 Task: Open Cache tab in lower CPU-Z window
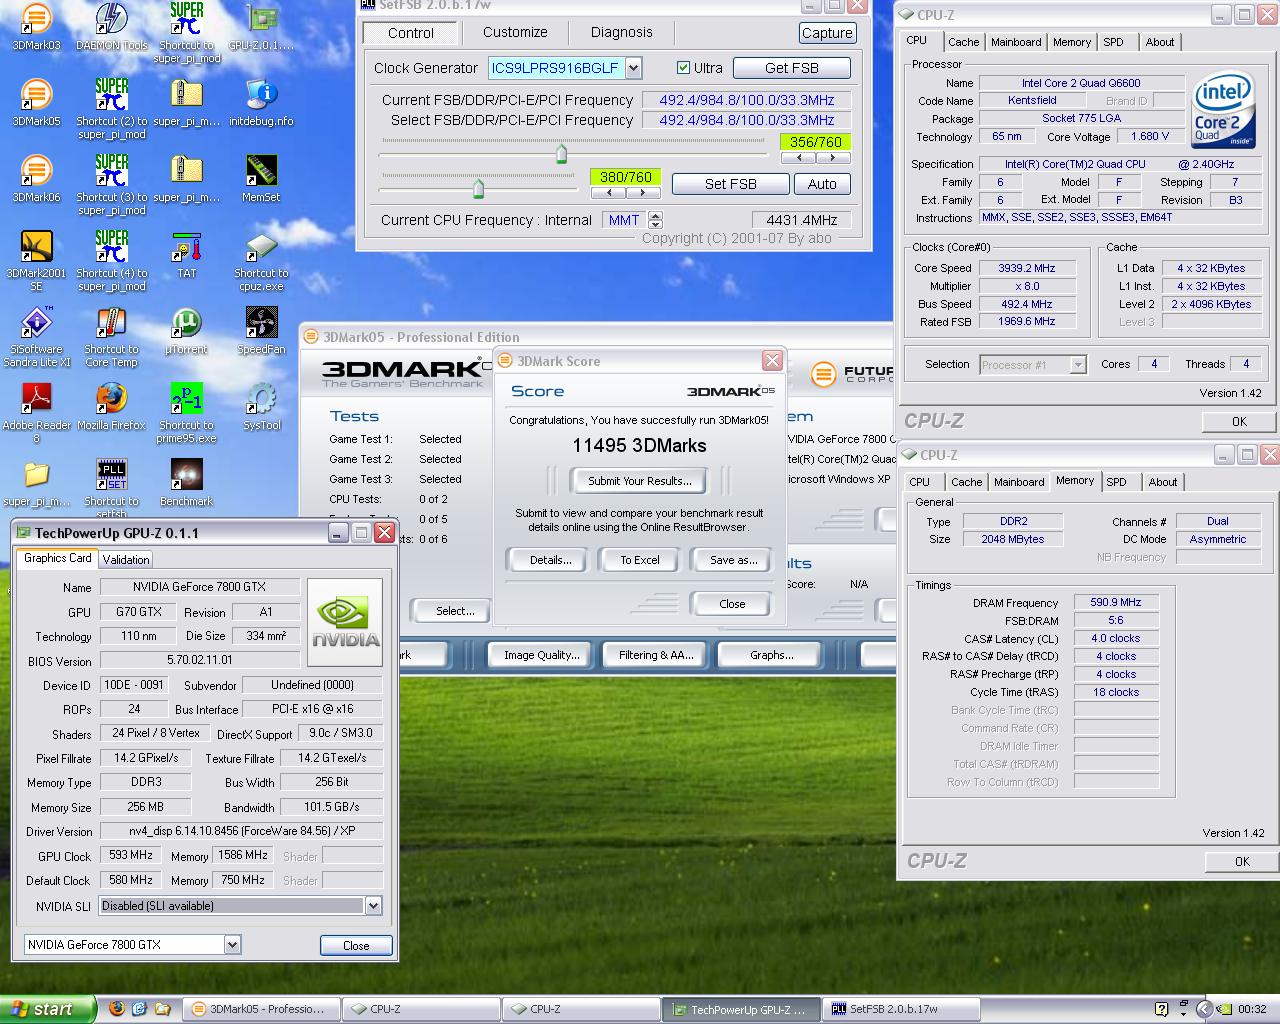click(967, 482)
